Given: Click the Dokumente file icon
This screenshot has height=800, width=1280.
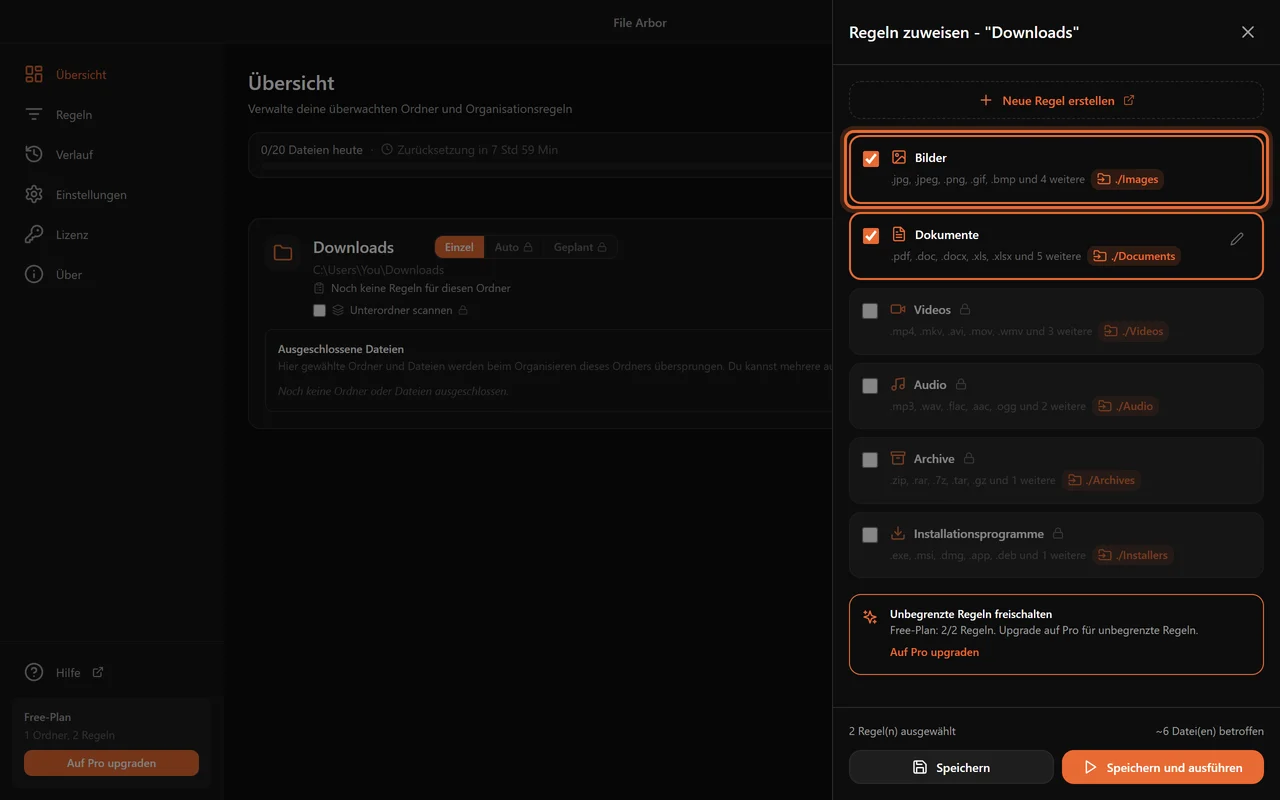Looking at the screenshot, I should pos(899,234).
